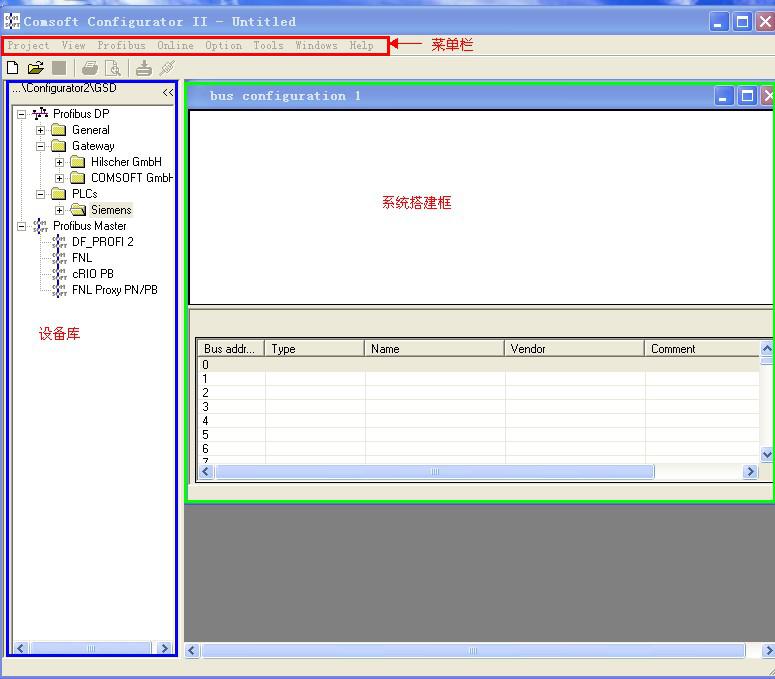This screenshot has height=679, width=775.
Task: Open the Help menu
Action: click(361, 45)
